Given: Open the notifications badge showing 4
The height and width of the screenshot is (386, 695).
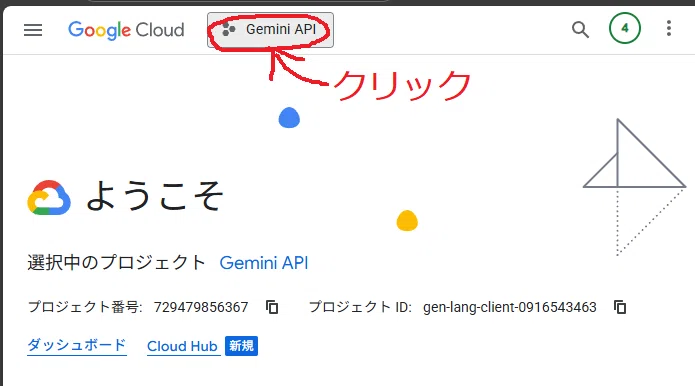Looking at the screenshot, I should [625, 28].
